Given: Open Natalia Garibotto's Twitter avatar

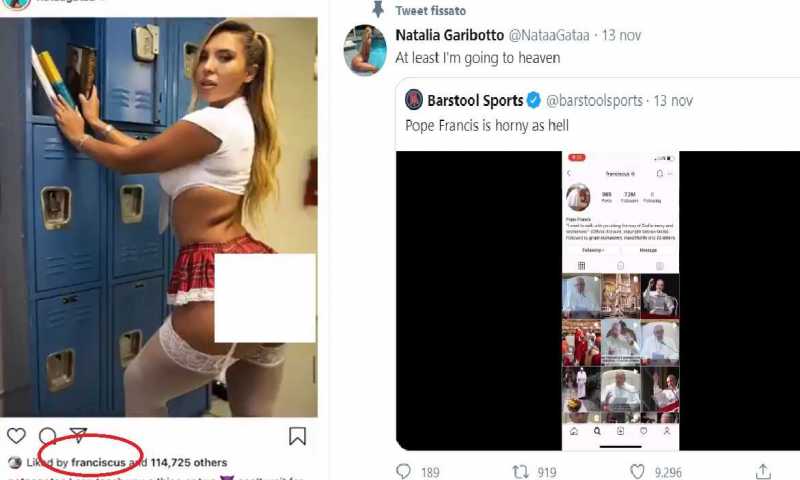Looking at the screenshot, I should click(365, 50).
